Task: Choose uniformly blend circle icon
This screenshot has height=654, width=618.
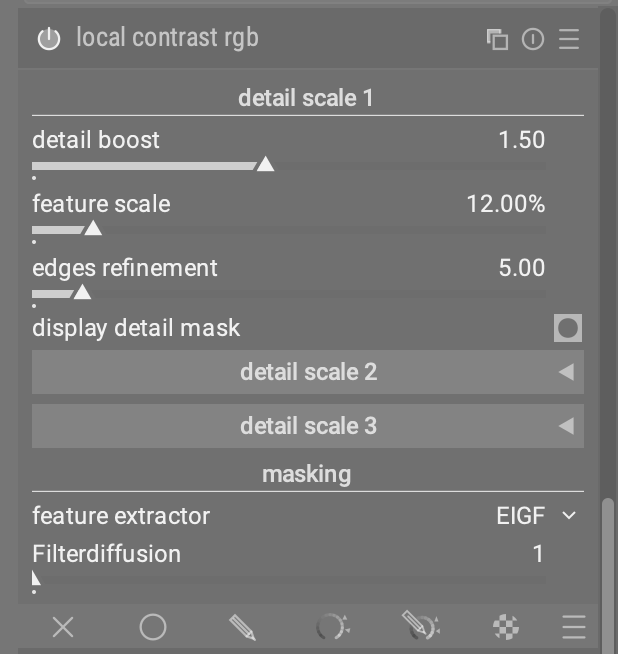Action: point(153,626)
